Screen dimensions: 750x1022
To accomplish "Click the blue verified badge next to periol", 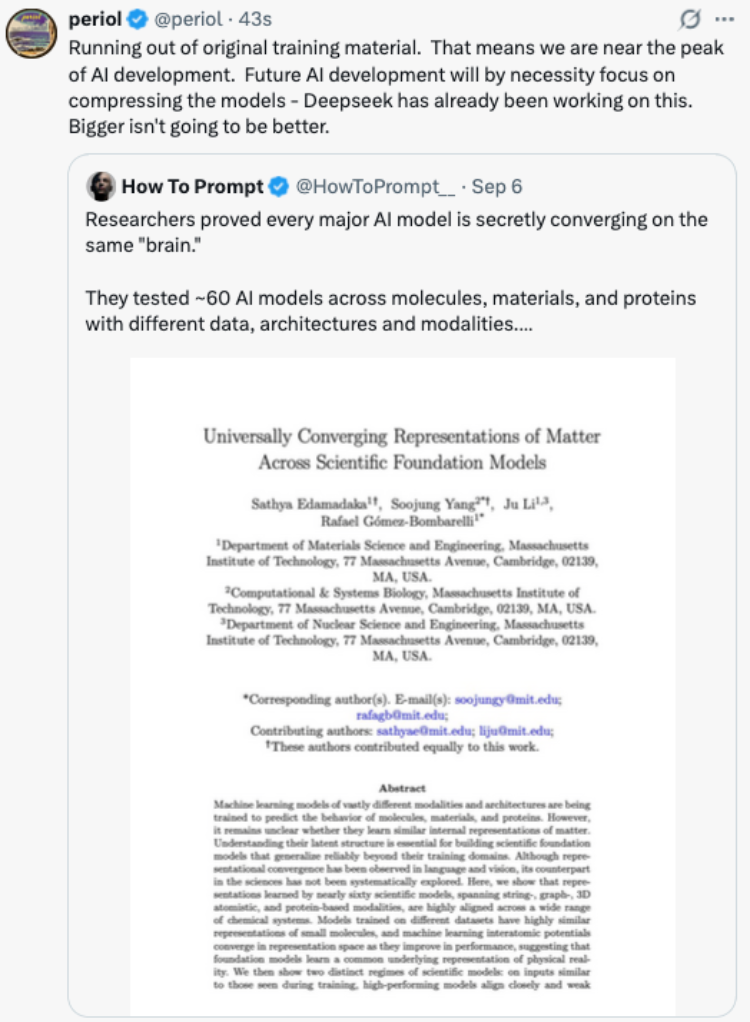I will pos(137,20).
